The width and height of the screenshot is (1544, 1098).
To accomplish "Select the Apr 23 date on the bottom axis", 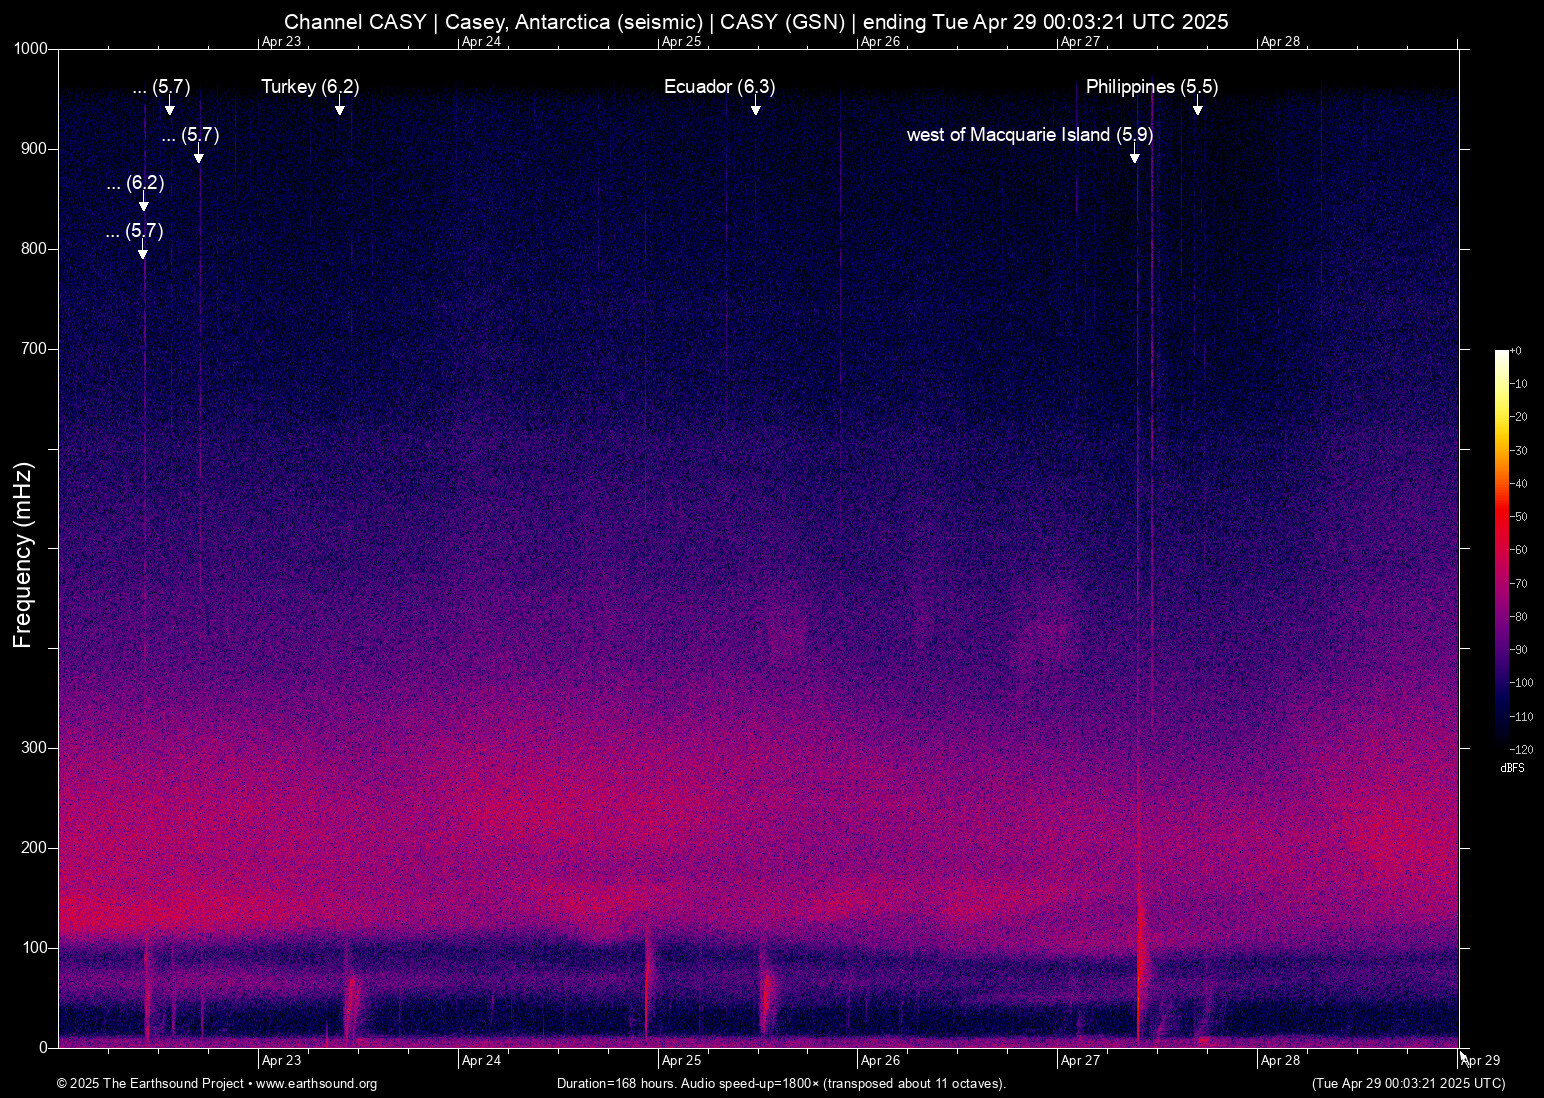I will [281, 1060].
